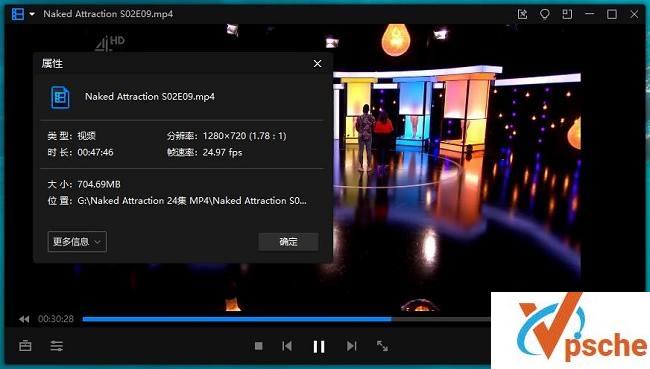Skip to the previous video

pyautogui.click(x=287, y=346)
